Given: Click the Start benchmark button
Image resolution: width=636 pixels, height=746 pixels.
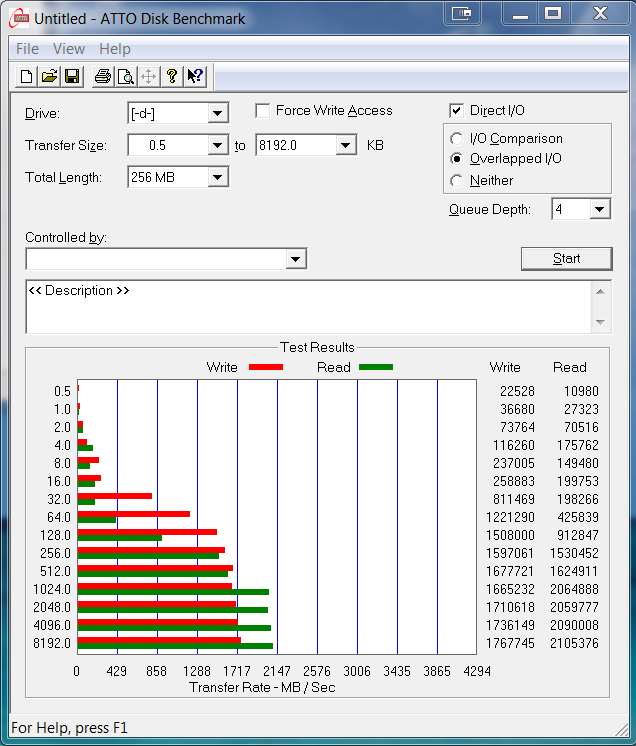Looking at the screenshot, I should pos(567,258).
